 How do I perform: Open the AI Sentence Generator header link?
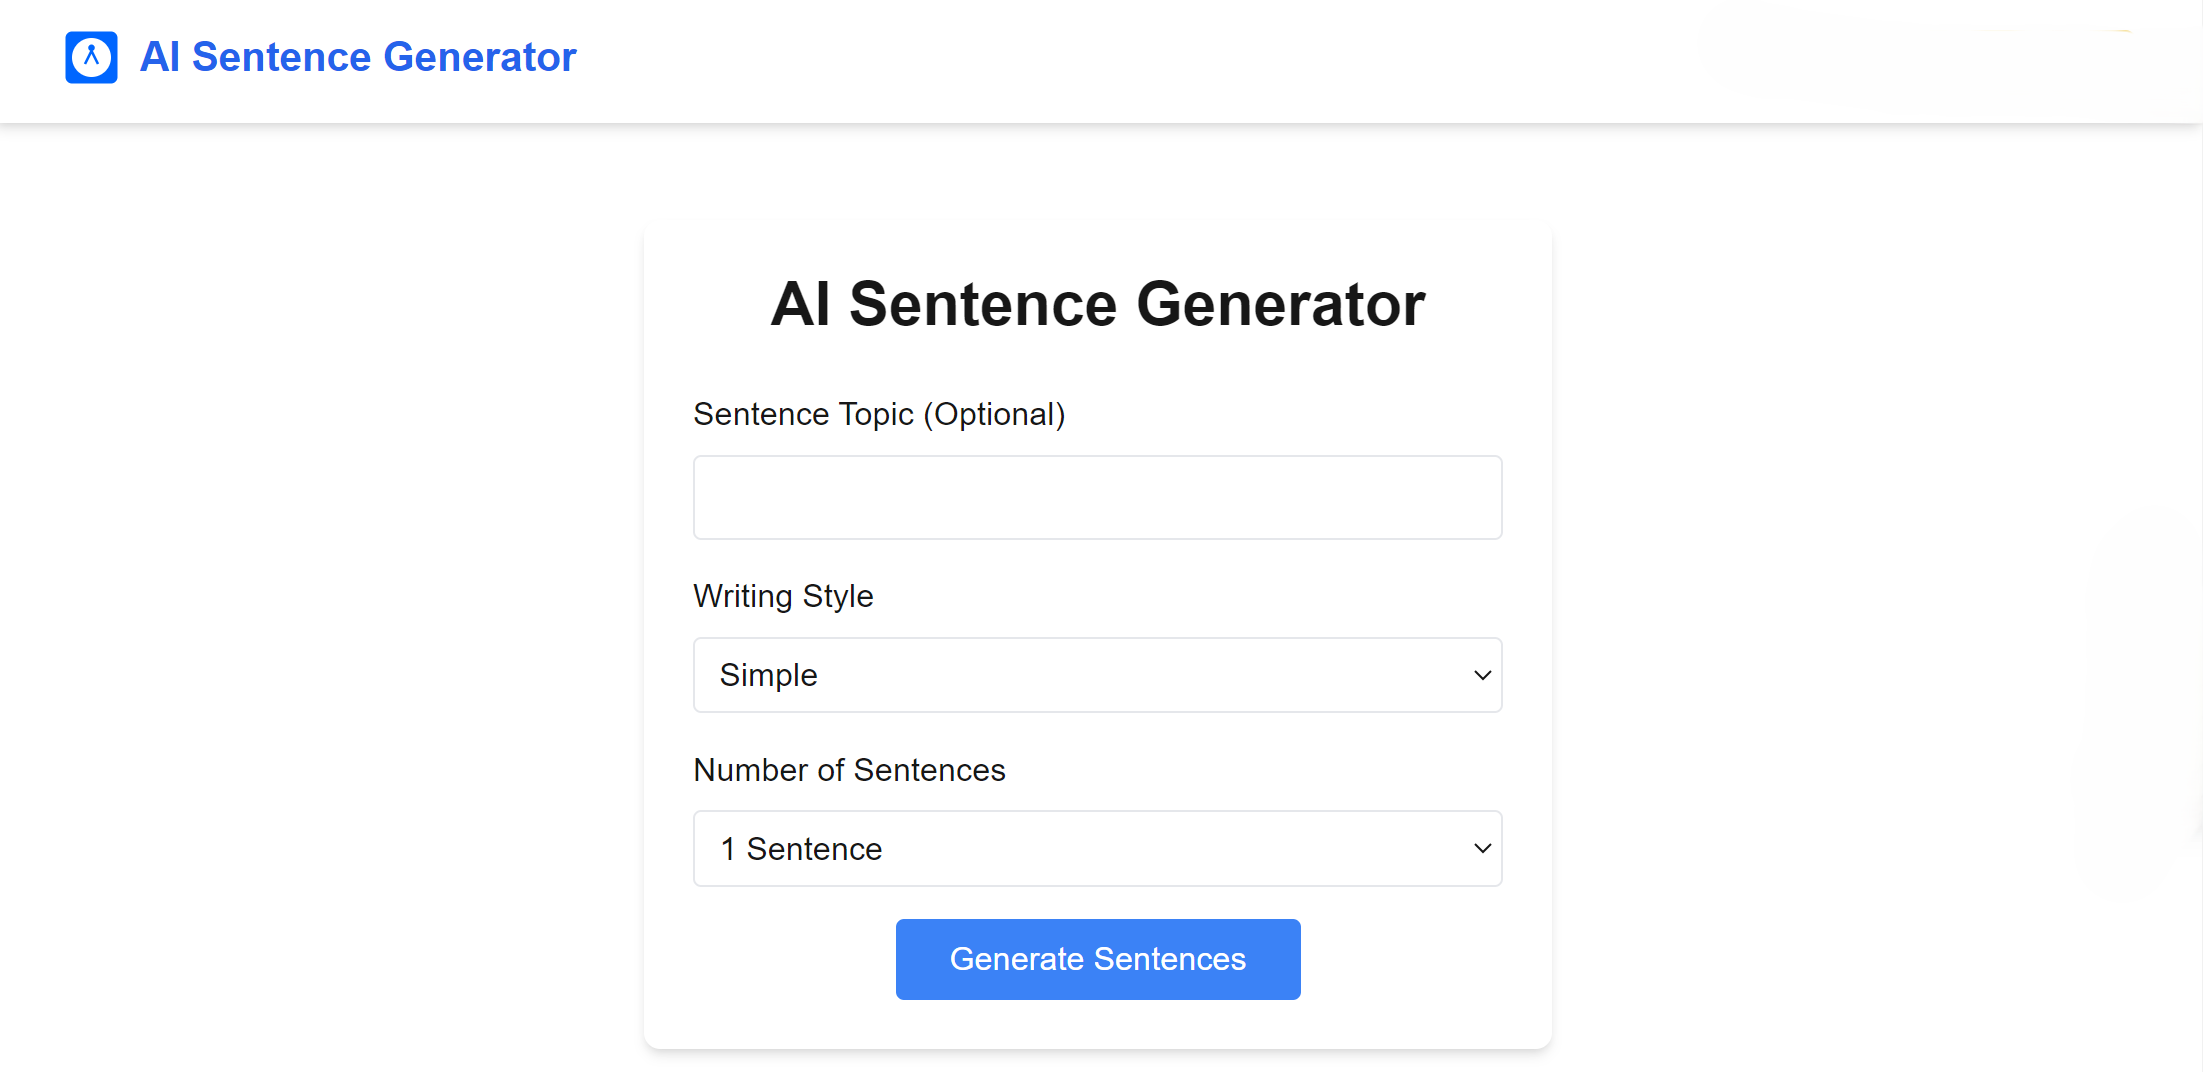coord(358,57)
